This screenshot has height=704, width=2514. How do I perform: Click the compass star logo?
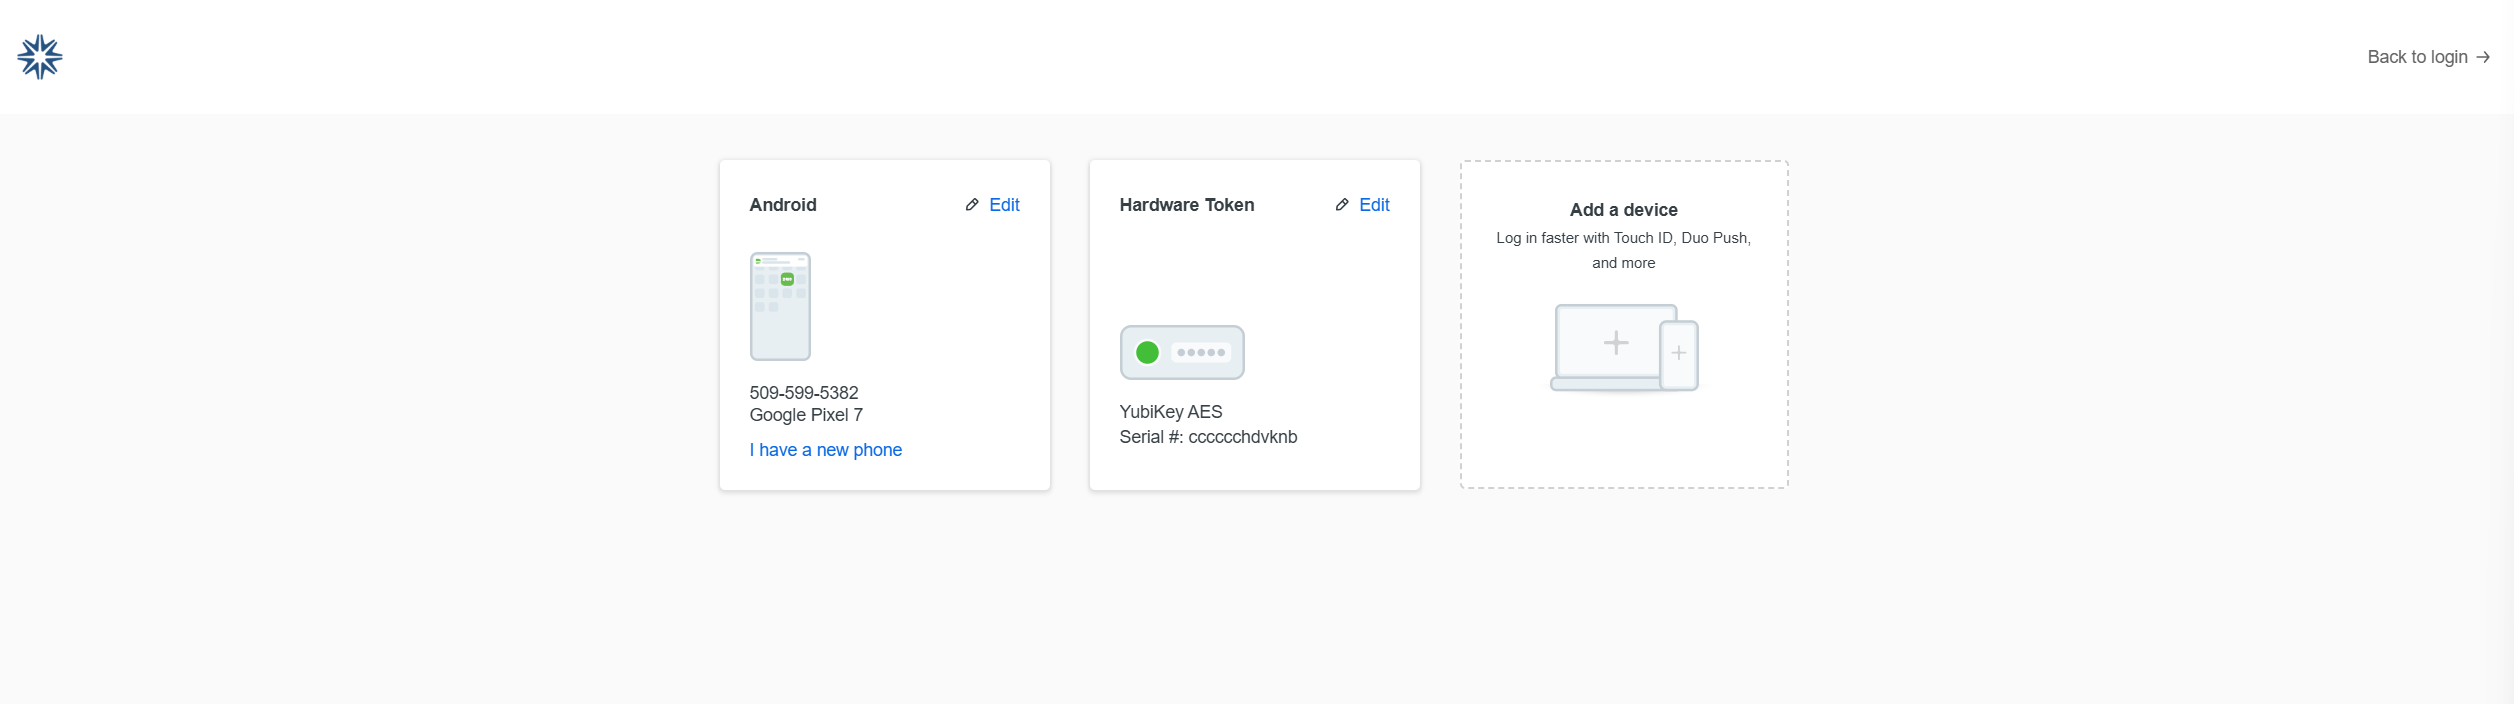pyautogui.click(x=40, y=57)
